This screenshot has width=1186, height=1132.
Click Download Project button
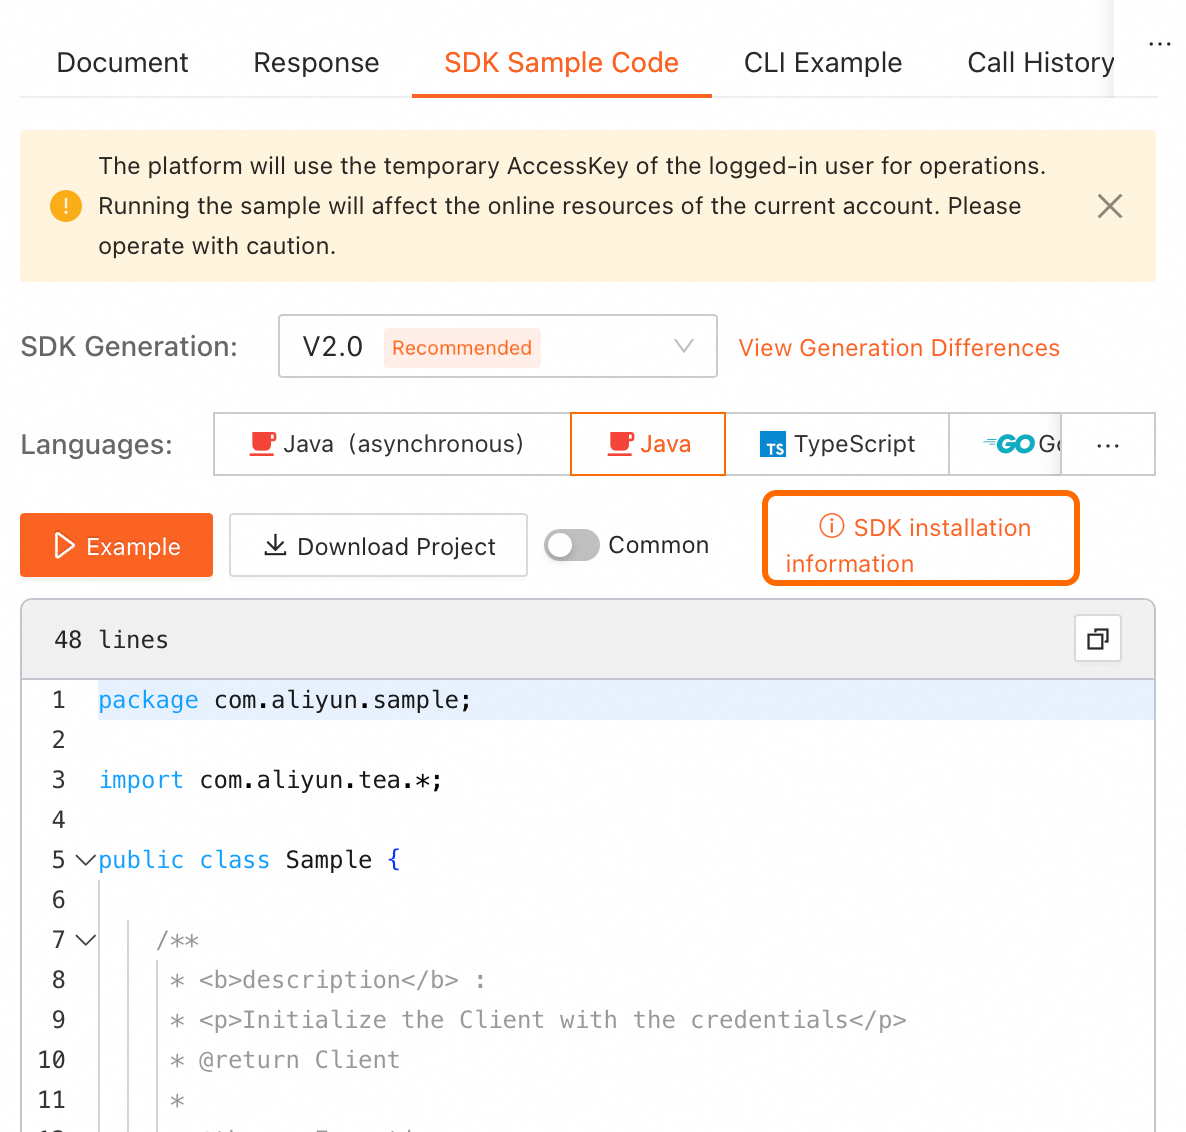pyautogui.click(x=378, y=545)
